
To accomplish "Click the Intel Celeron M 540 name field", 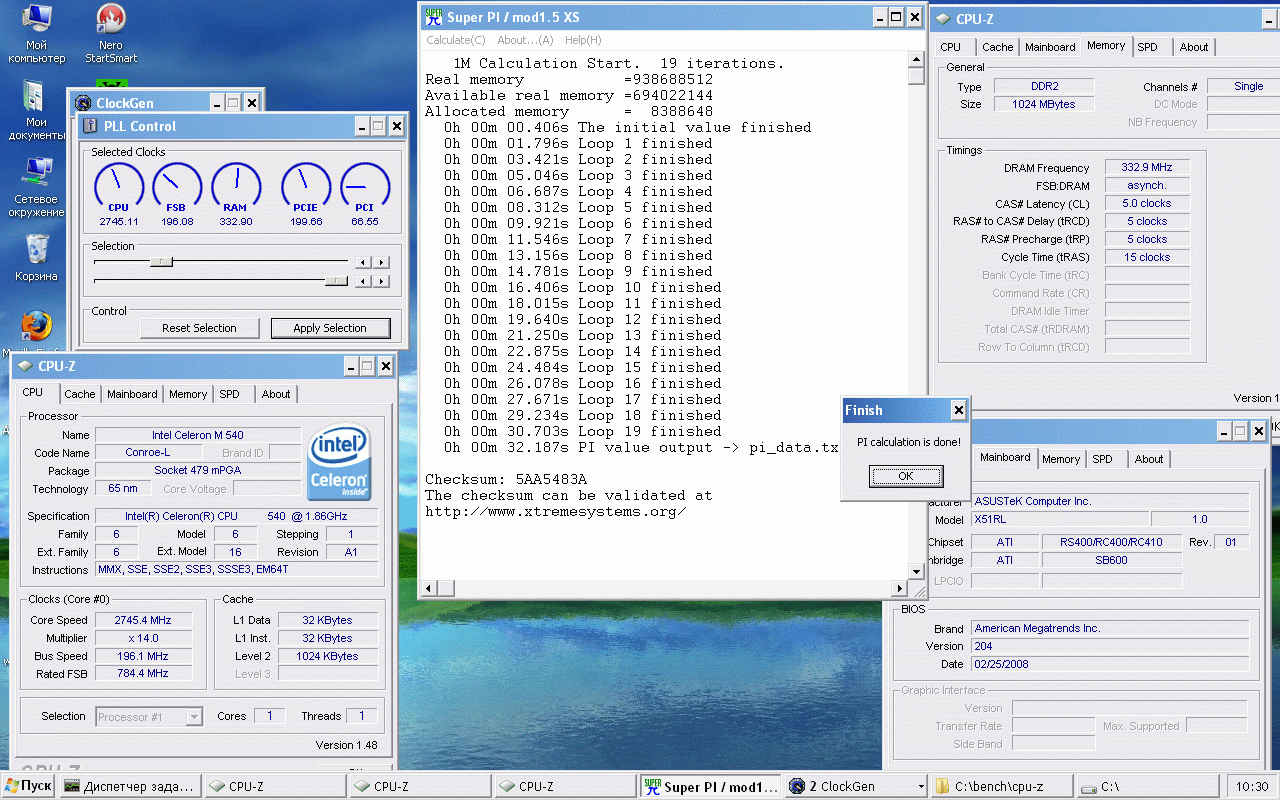I will point(198,435).
